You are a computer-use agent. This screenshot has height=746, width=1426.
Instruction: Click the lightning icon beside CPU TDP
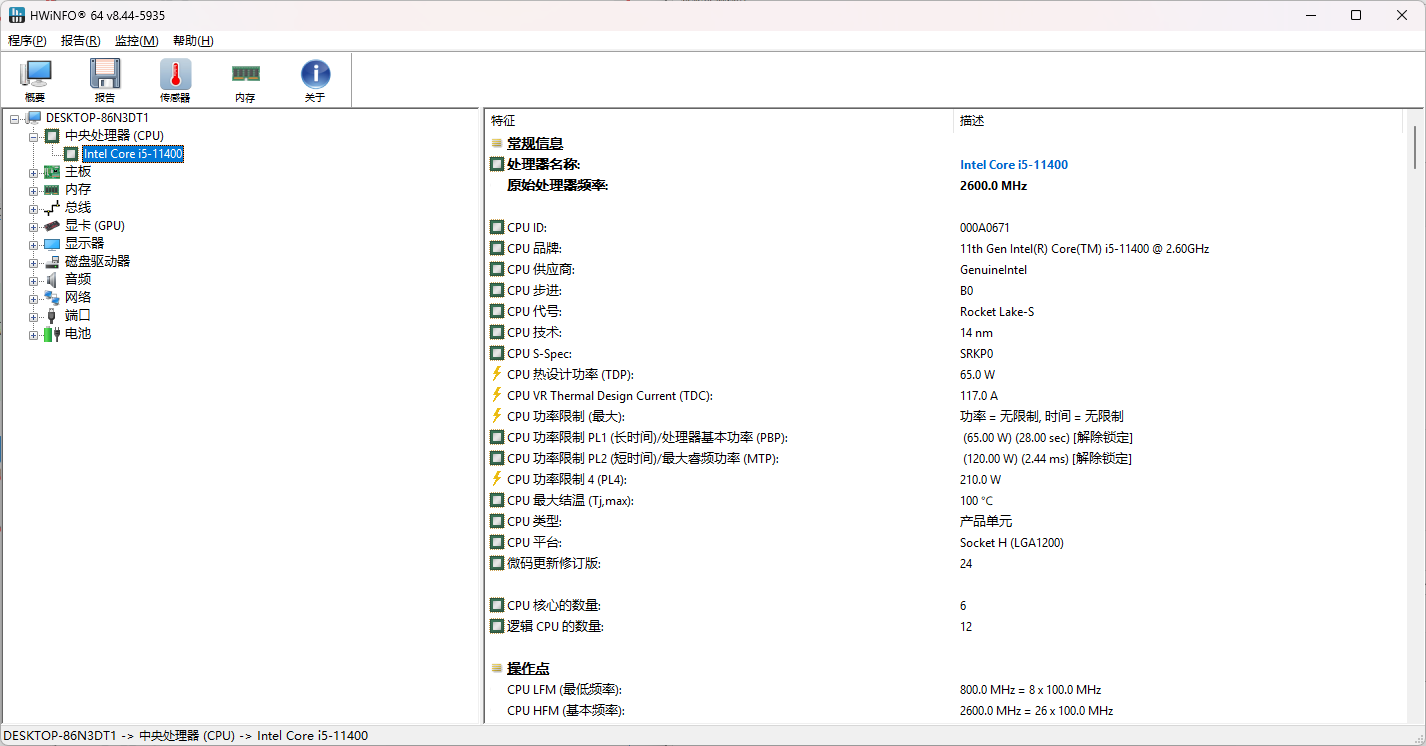[x=496, y=374]
